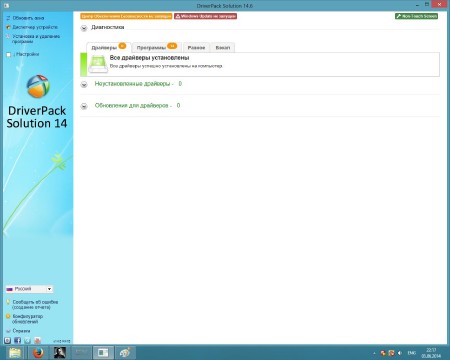Click the orange update configurator icon
This screenshot has height=360, width=450.
click(x=8, y=316)
